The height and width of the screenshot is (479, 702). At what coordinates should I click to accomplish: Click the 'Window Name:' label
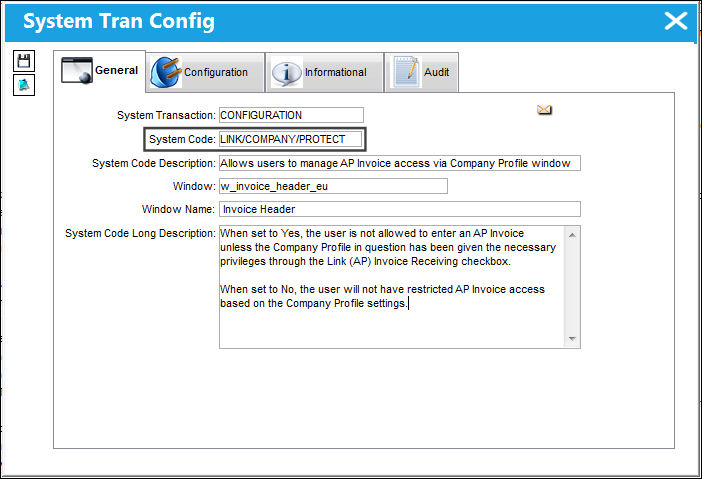(178, 209)
